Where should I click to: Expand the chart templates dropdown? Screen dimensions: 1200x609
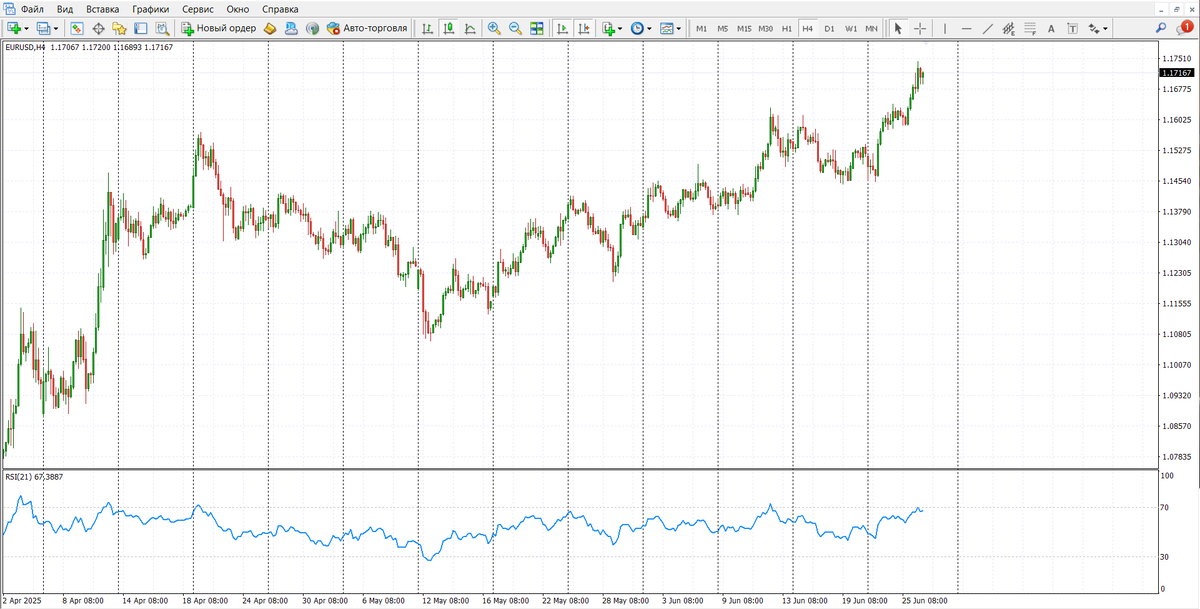click(679, 28)
